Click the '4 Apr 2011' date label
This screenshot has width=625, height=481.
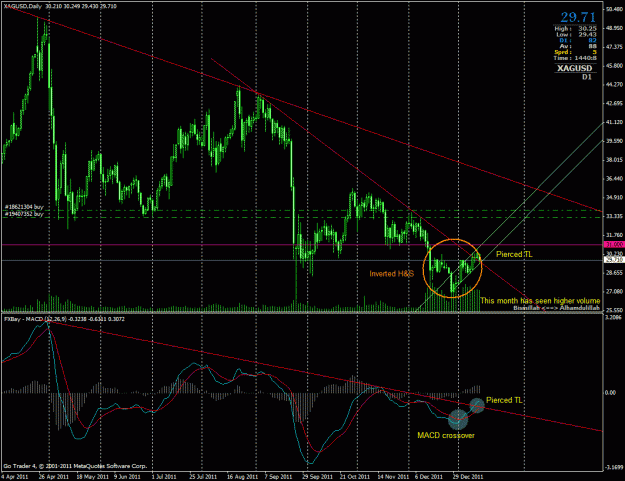coord(15,477)
